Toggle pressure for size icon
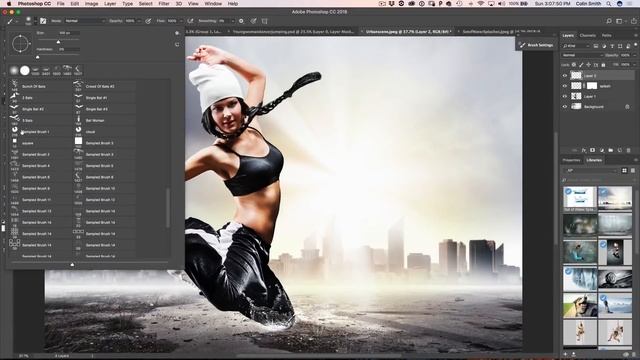 [253, 21]
